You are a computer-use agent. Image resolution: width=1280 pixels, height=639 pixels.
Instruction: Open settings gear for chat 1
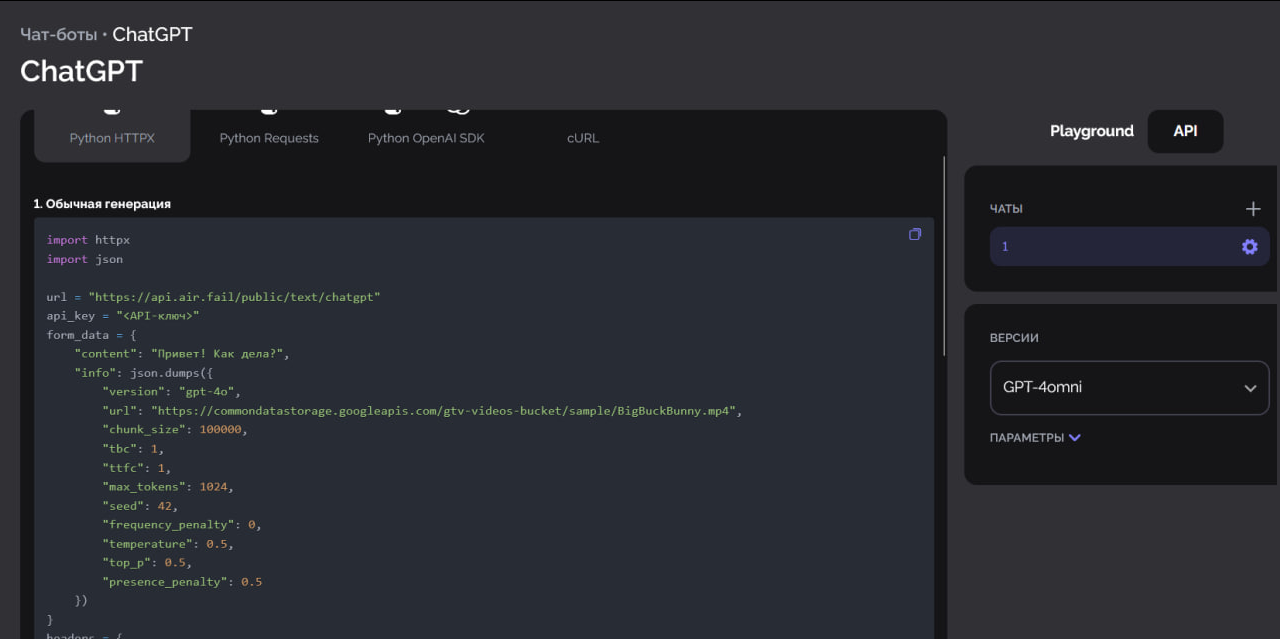click(x=1249, y=247)
